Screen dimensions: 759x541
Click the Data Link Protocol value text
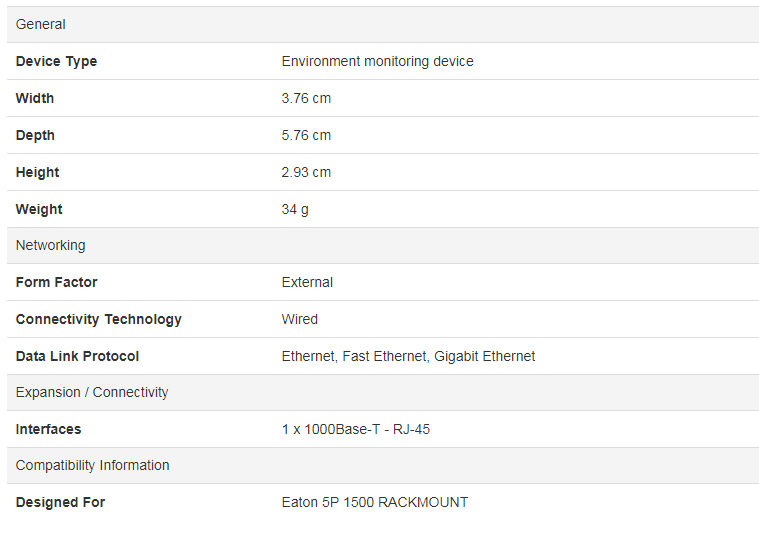[x=408, y=356]
